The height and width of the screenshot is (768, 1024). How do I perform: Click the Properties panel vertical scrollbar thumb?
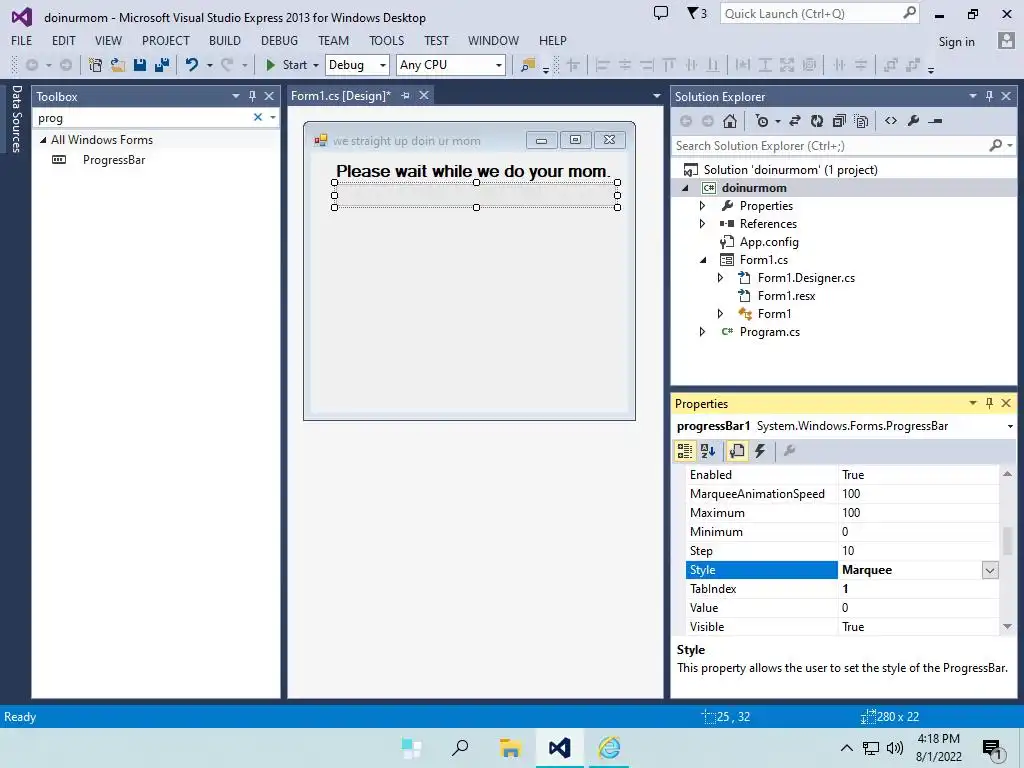[x=1008, y=539]
